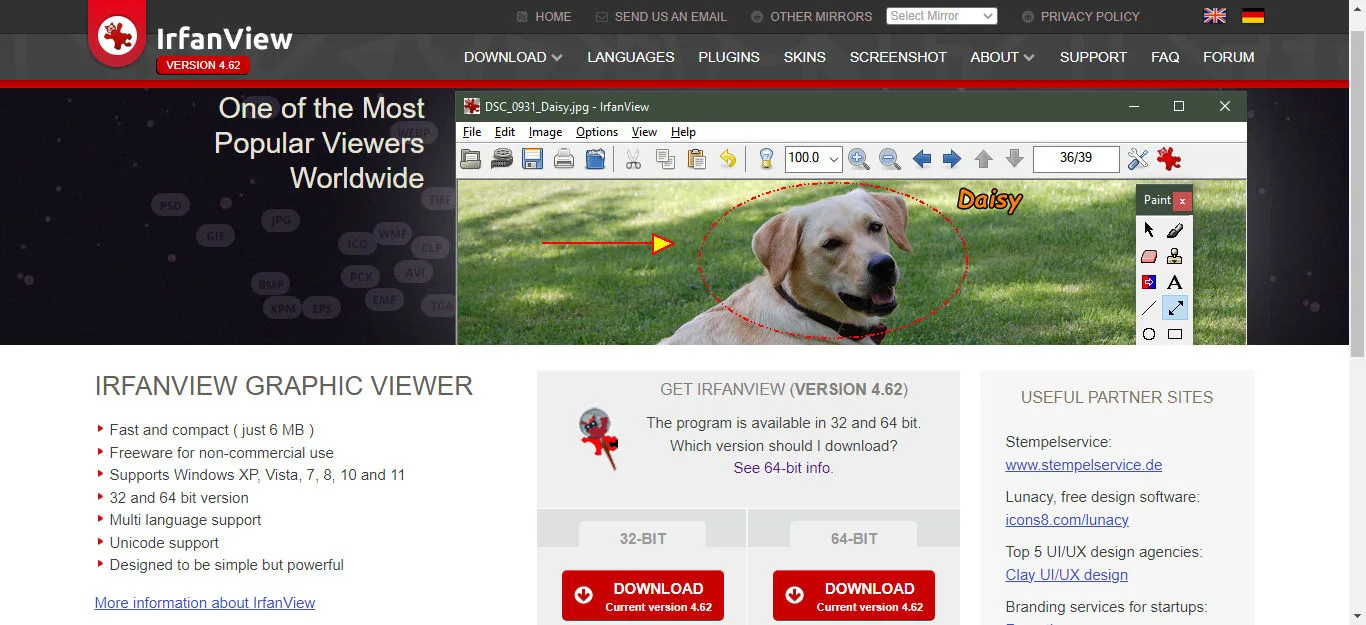Click the IrfanView red logo at top left
The width and height of the screenshot is (1366, 625).
(x=118, y=36)
